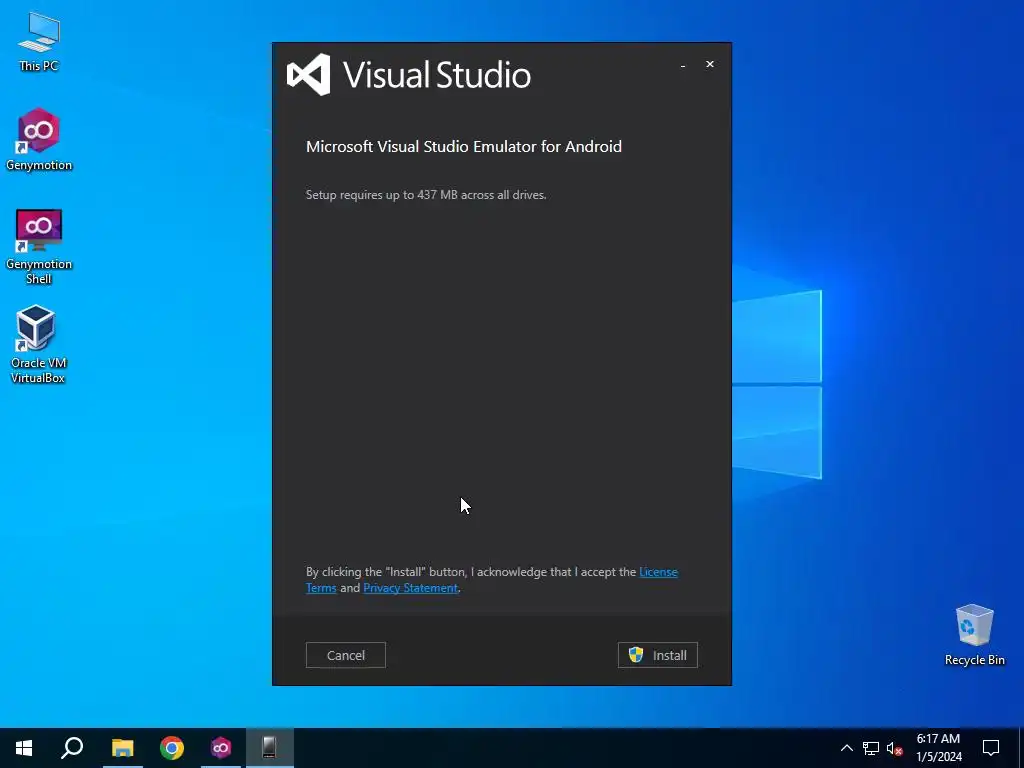Open the License Terms link
1024x768 pixels.
(x=658, y=572)
